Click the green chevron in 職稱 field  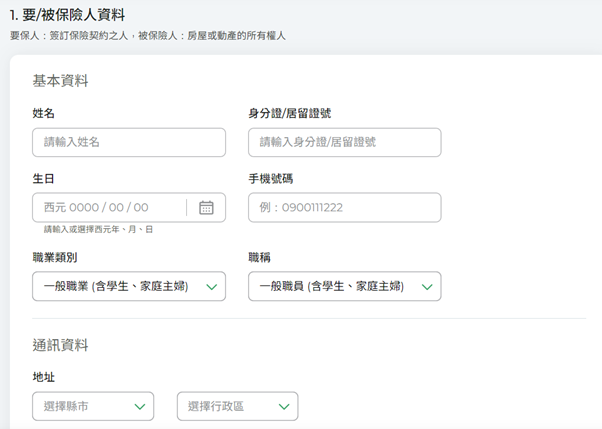(x=426, y=287)
